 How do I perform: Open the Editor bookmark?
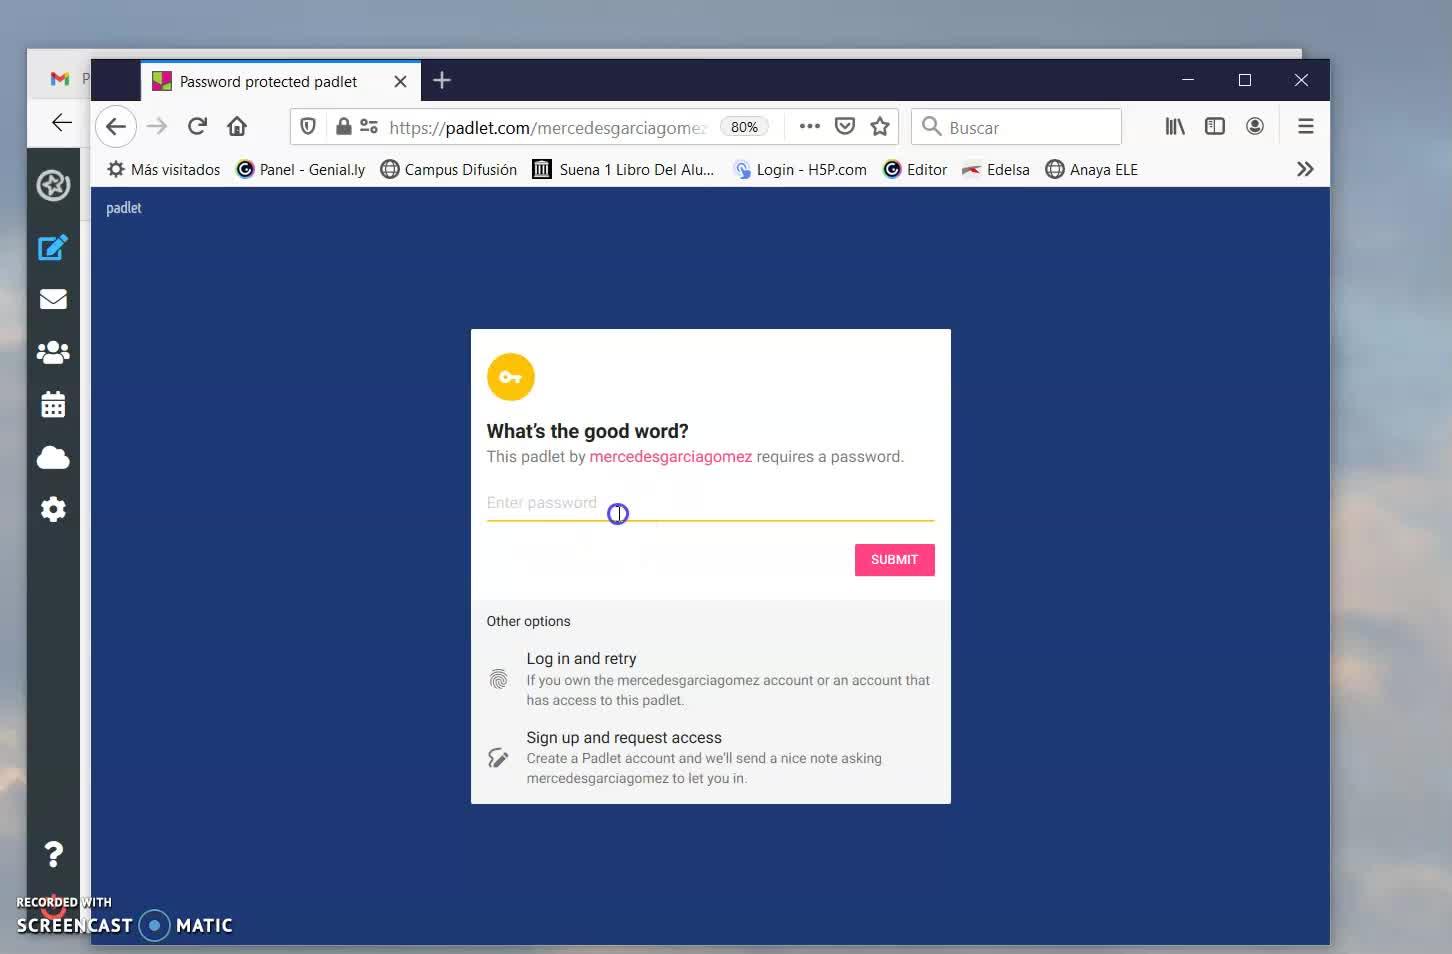(x=915, y=169)
